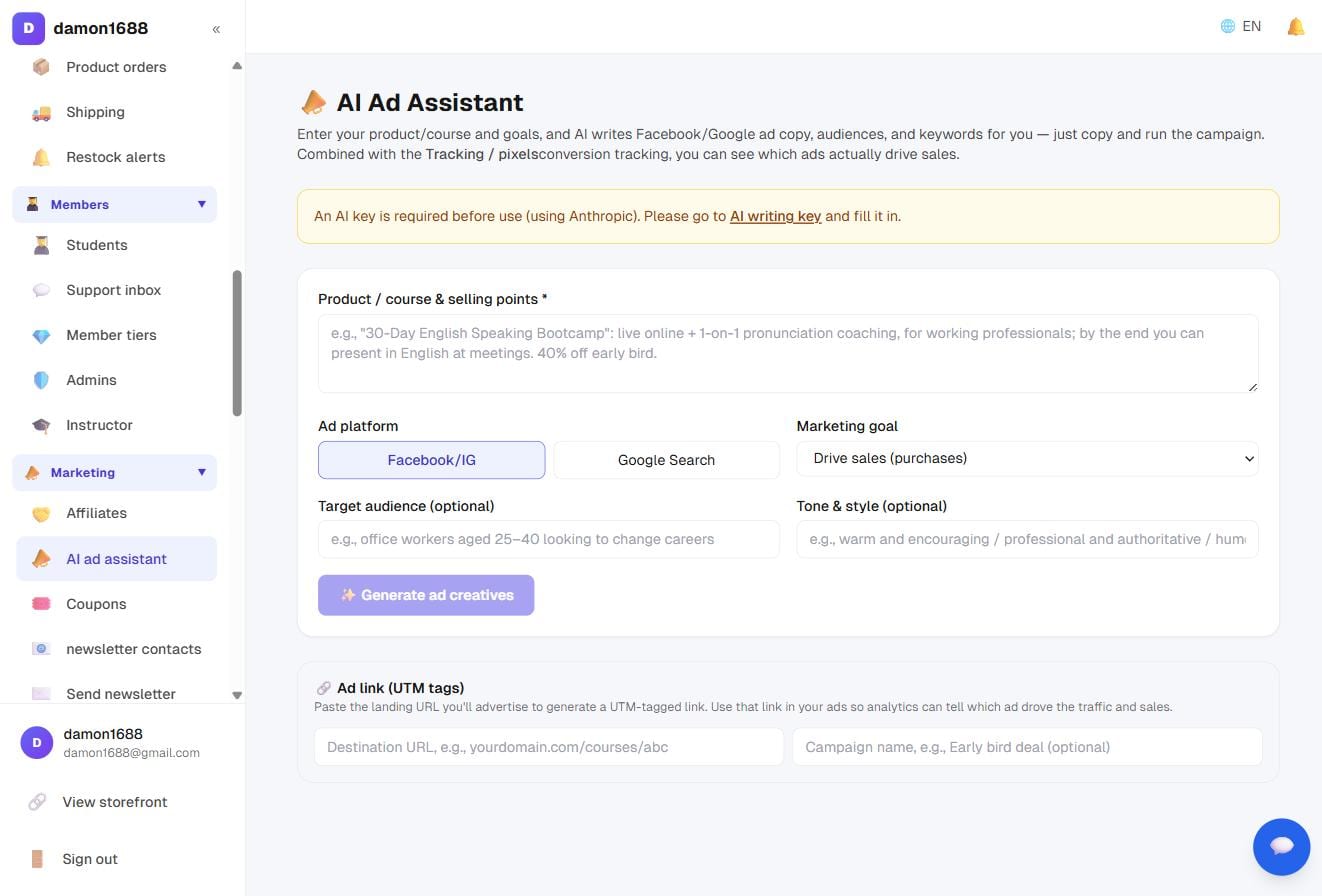1322x896 pixels.
Task: Click the Ad link (UTM tags) heading
Action: click(400, 688)
